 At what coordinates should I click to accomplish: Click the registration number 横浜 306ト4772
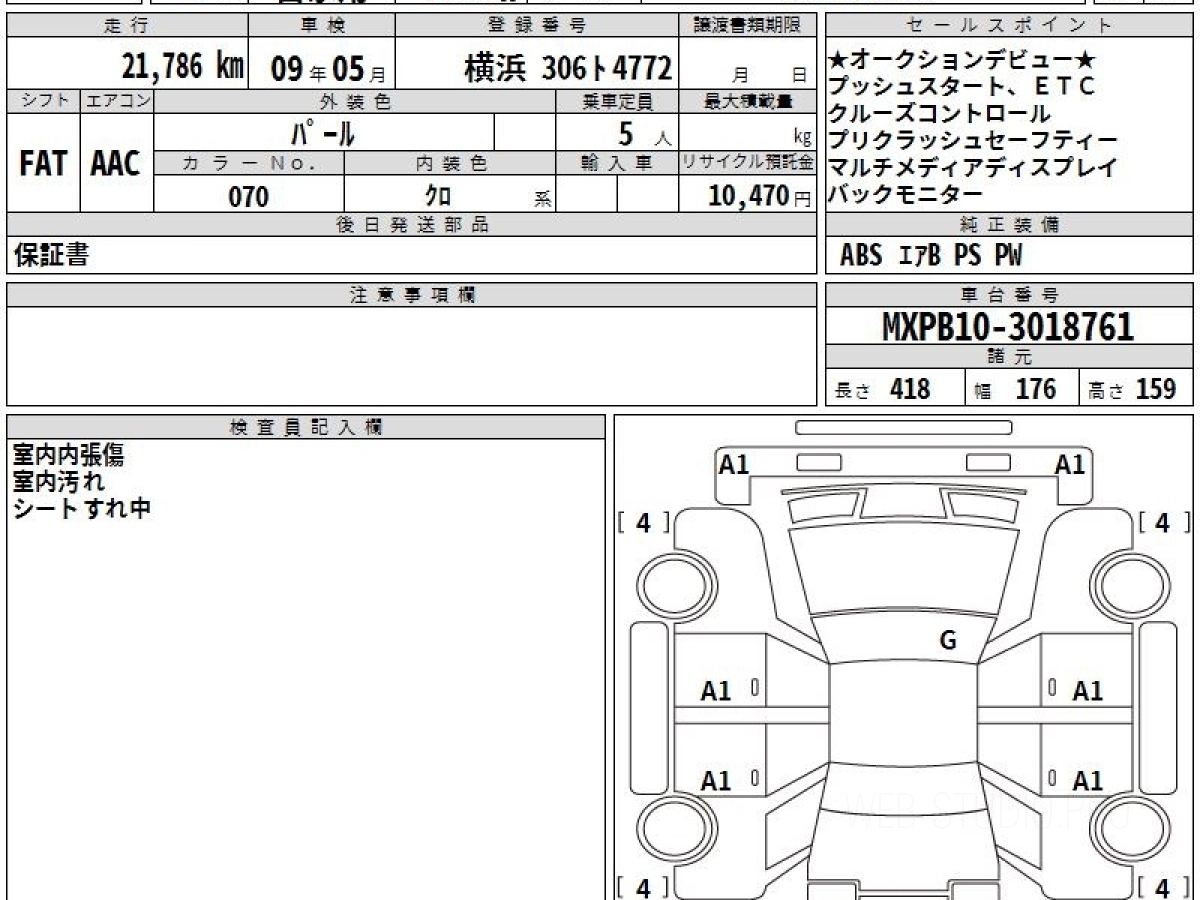click(x=567, y=68)
